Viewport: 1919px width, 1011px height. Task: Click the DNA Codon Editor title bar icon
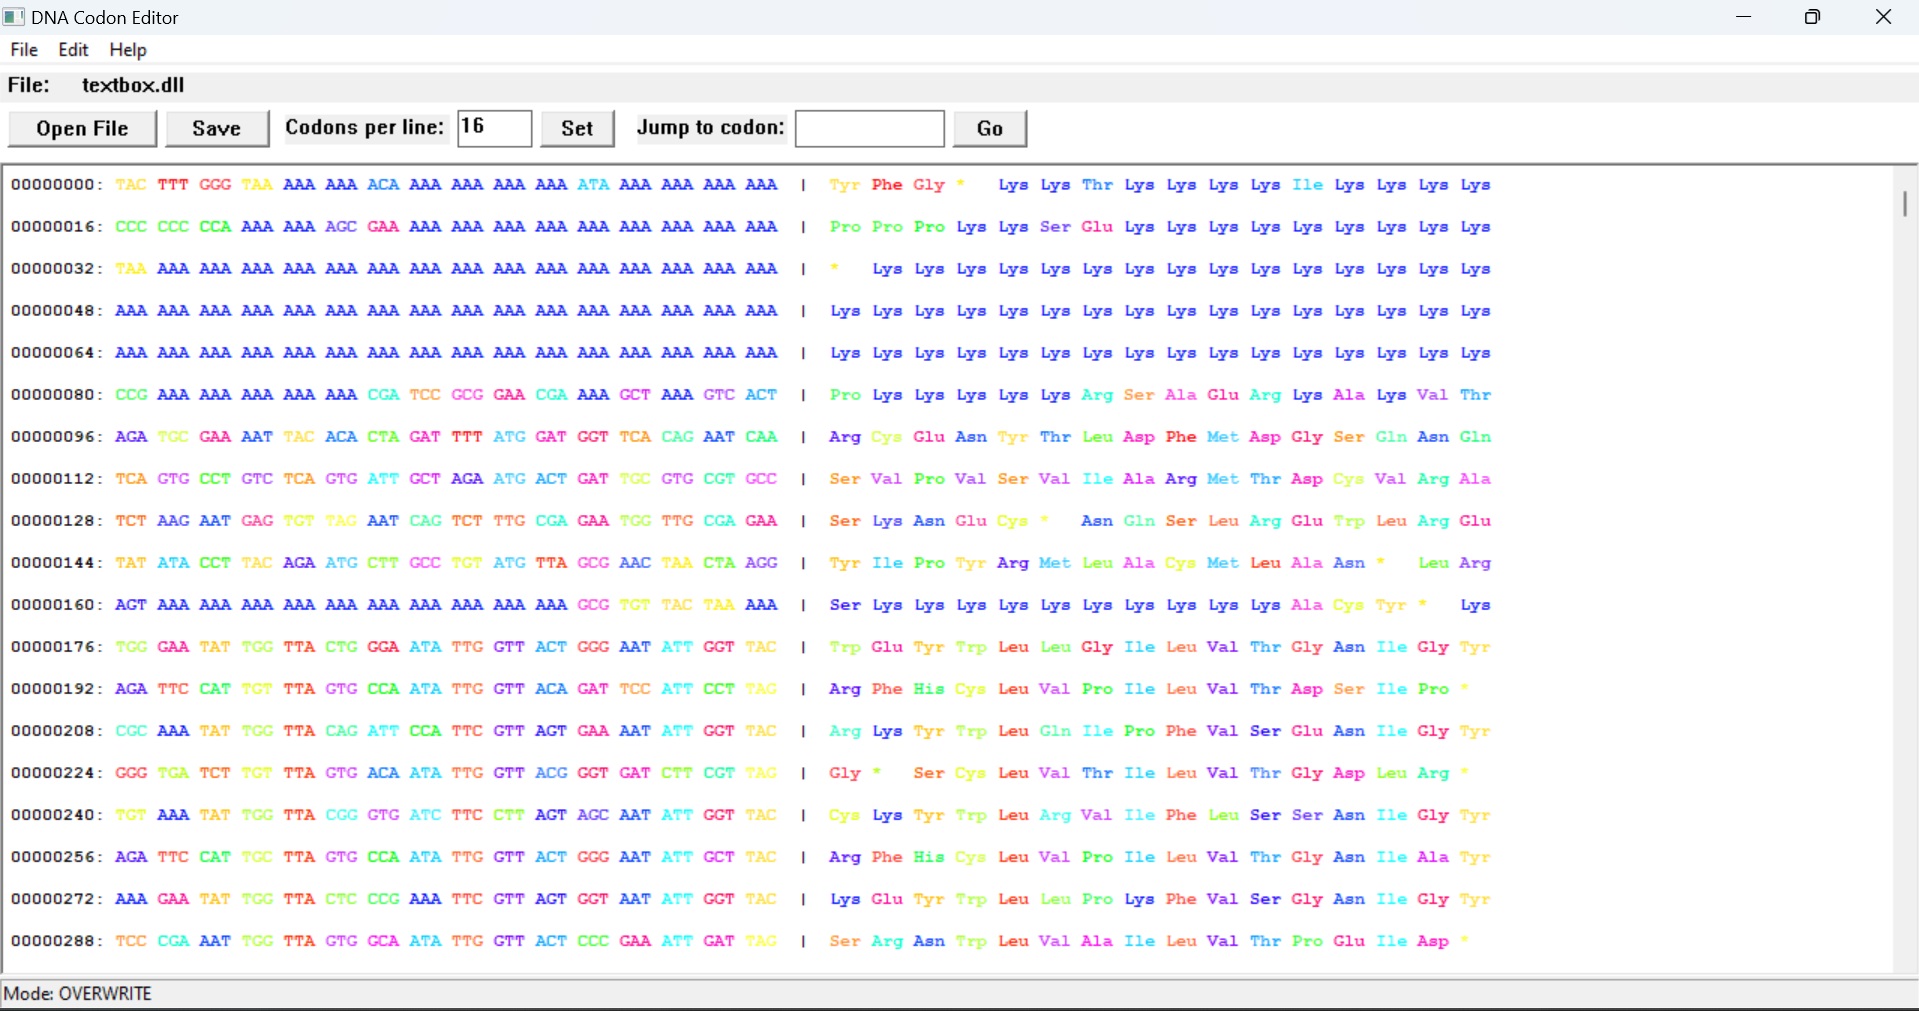point(13,16)
